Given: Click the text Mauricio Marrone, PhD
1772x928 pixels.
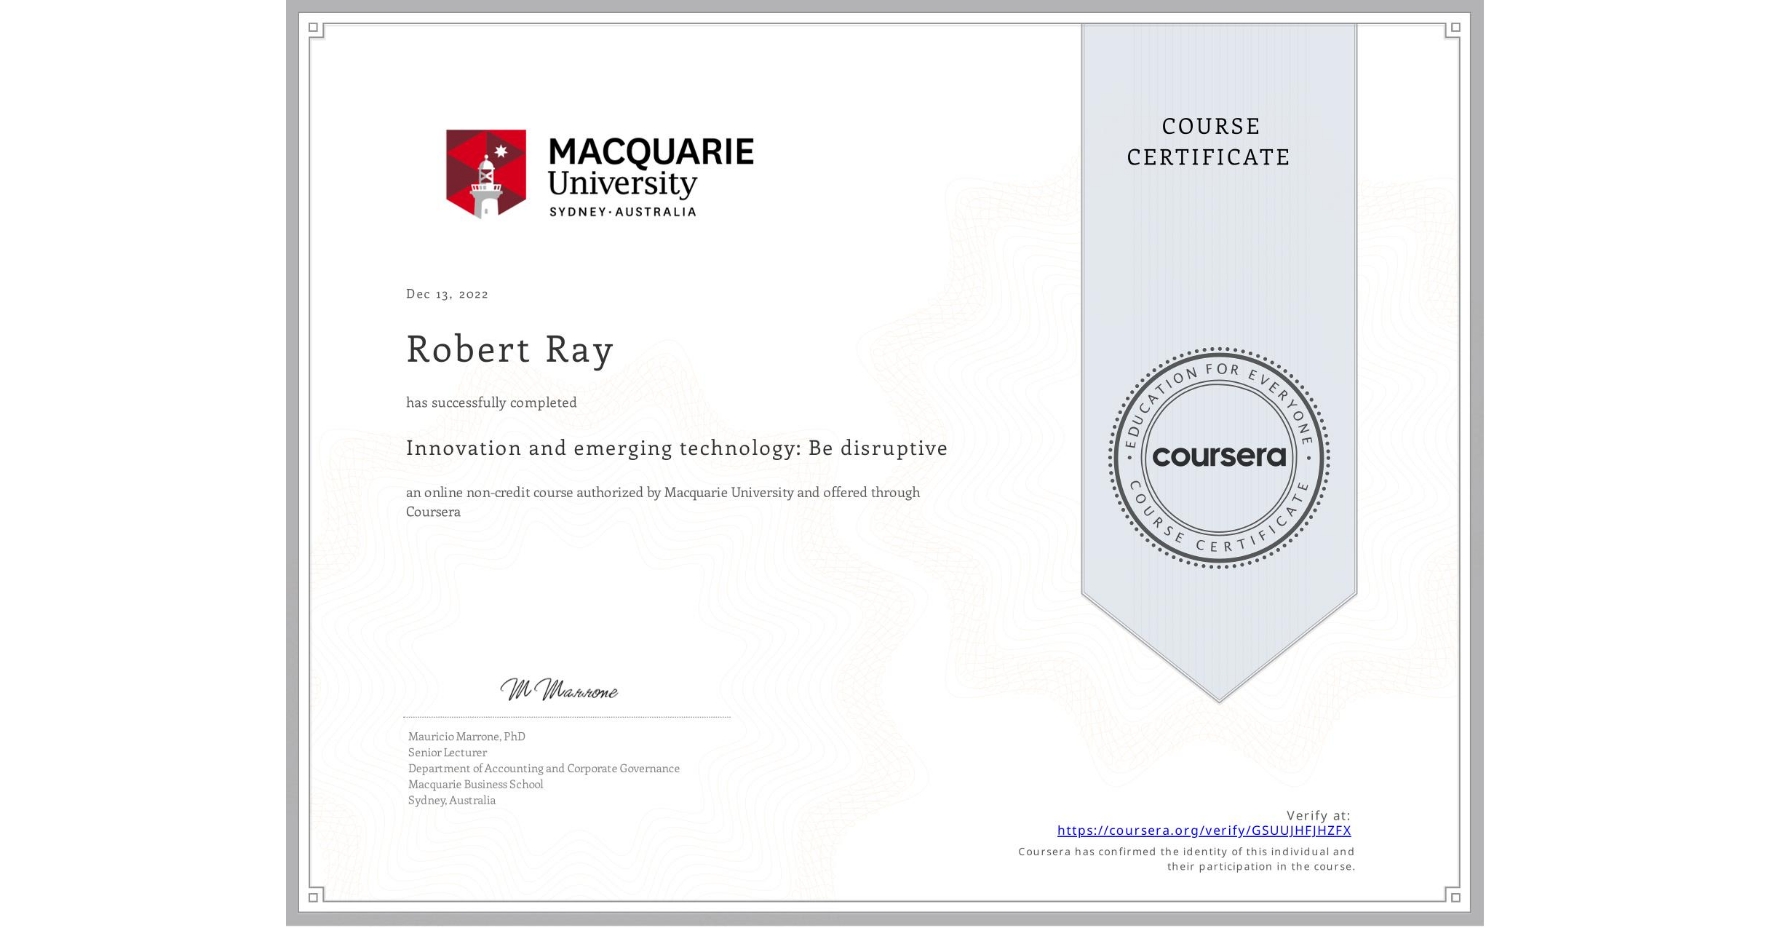Looking at the screenshot, I should (467, 736).
